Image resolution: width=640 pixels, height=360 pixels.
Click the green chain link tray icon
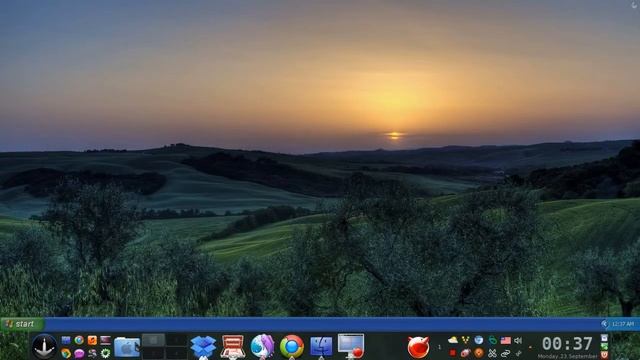492,340
